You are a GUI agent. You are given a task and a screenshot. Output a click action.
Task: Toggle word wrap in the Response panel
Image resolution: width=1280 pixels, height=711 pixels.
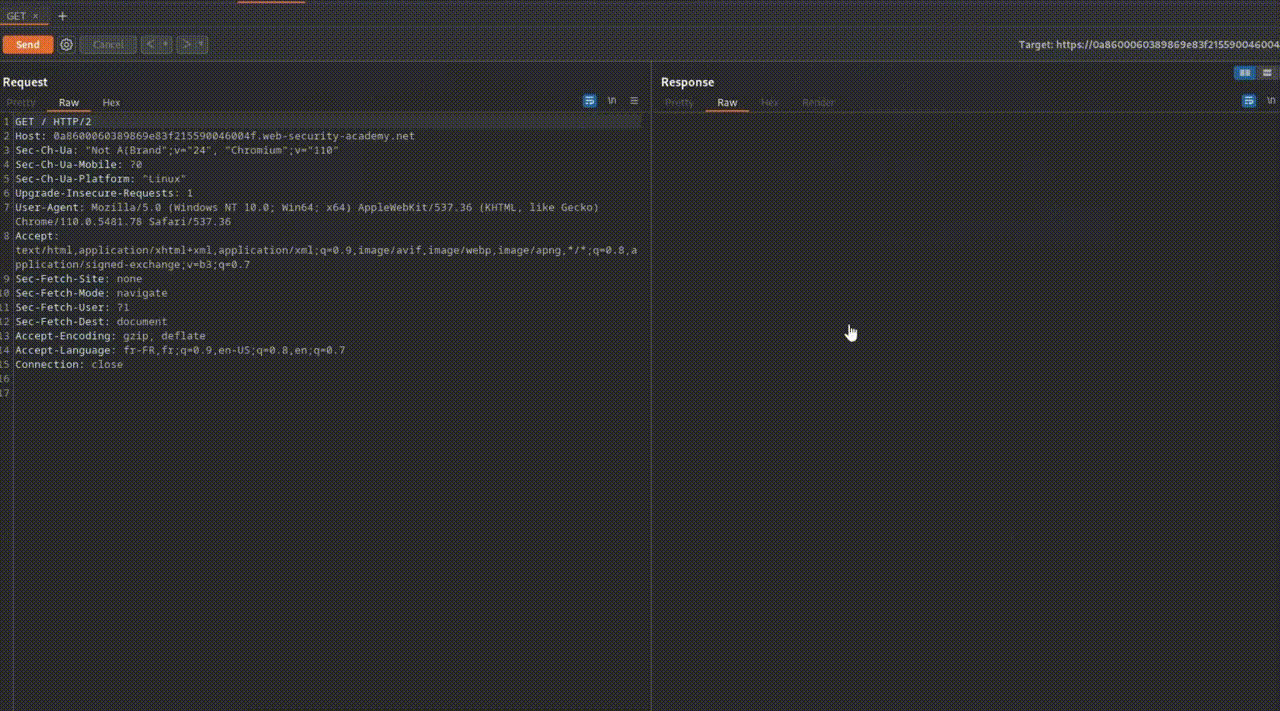point(1249,101)
